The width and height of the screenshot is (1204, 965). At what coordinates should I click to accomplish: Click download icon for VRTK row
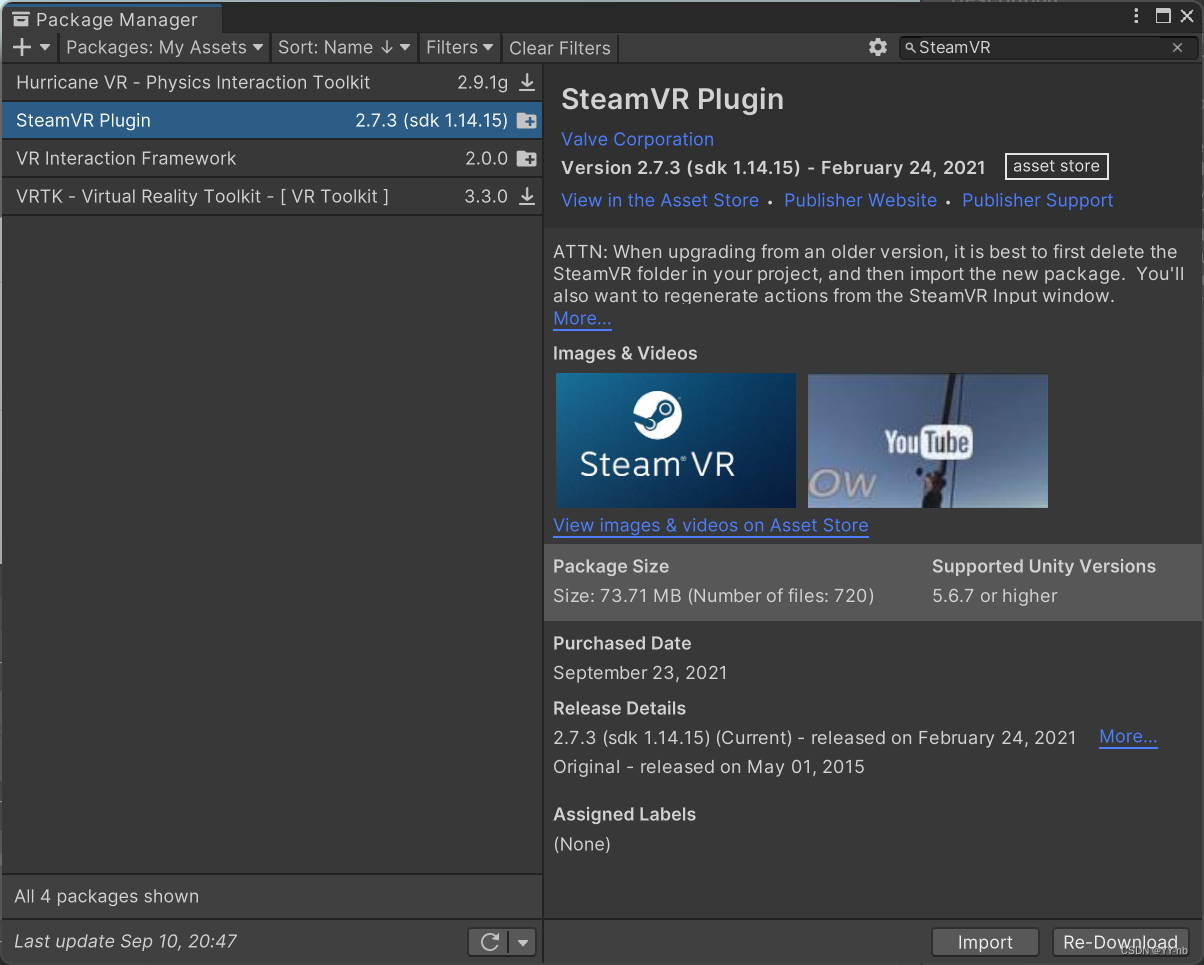pos(526,196)
